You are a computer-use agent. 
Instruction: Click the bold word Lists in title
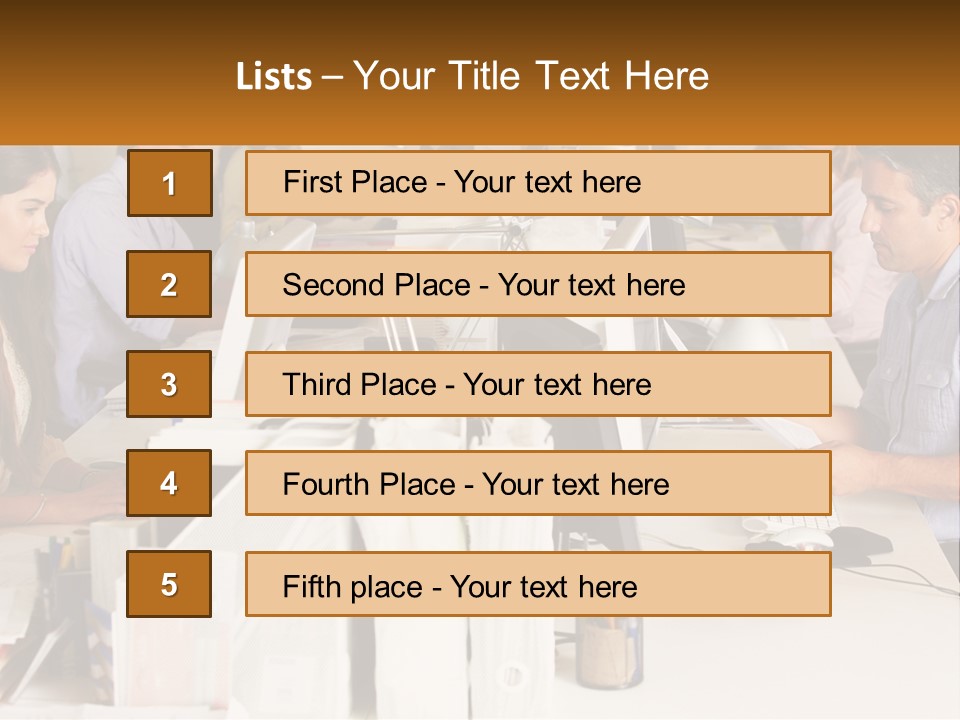[274, 77]
